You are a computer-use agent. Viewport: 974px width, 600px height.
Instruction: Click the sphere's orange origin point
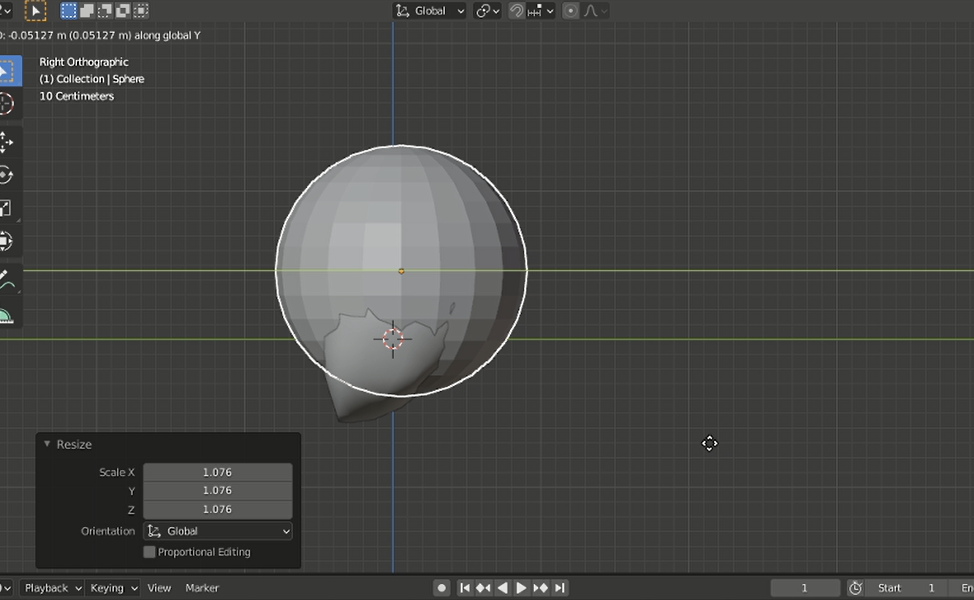[401, 271]
